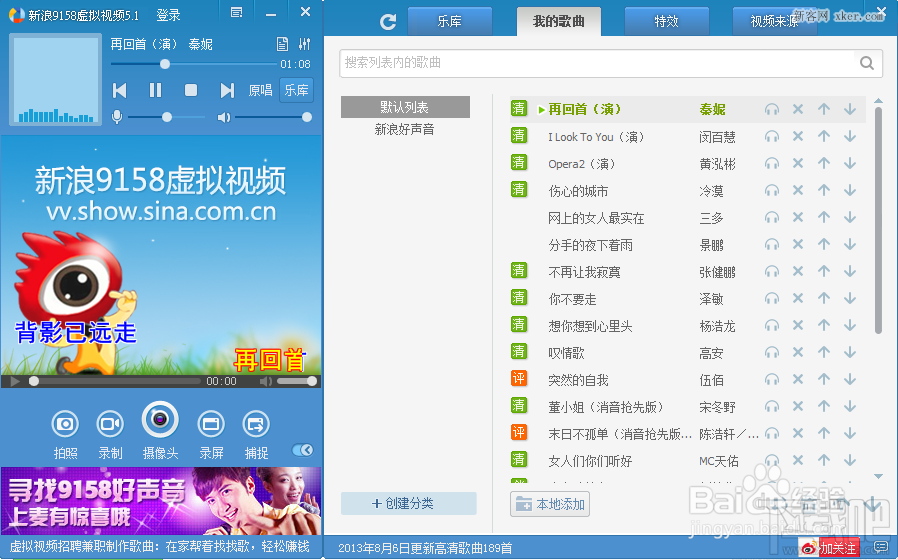Toggle the 乐库 button in player
Image resolution: width=898 pixels, height=560 pixels.
297,90
